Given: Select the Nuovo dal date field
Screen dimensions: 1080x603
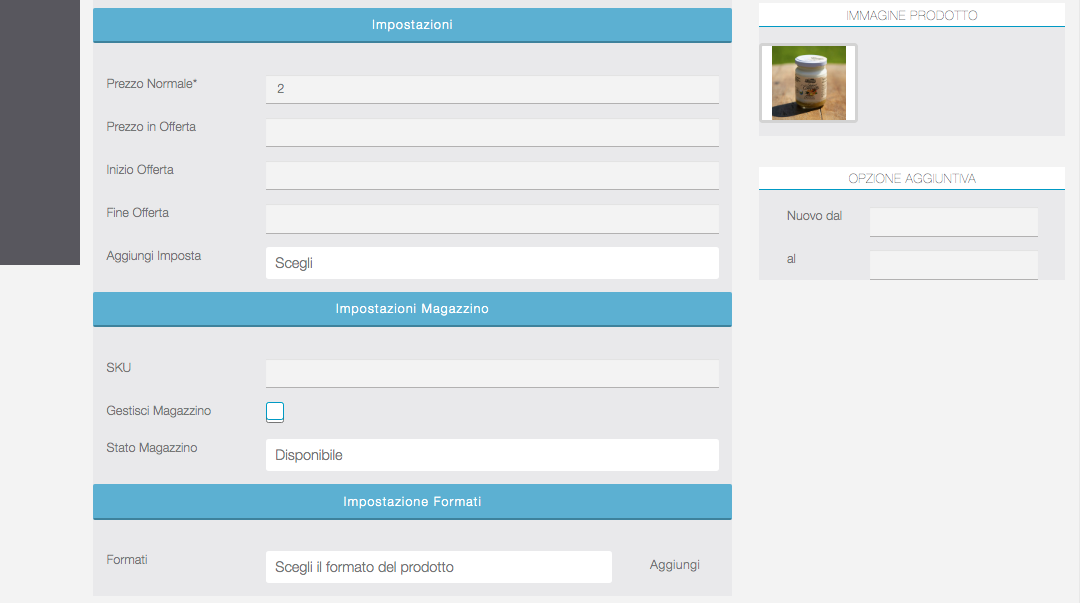Looking at the screenshot, I should 953,221.
